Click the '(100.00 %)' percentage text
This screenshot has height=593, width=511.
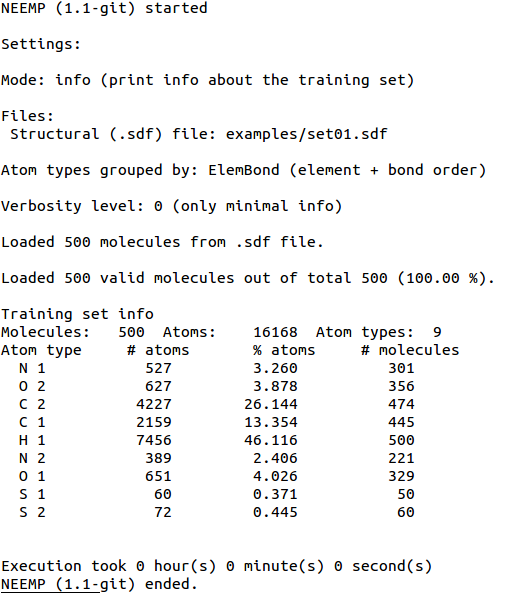[x=446, y=278]
